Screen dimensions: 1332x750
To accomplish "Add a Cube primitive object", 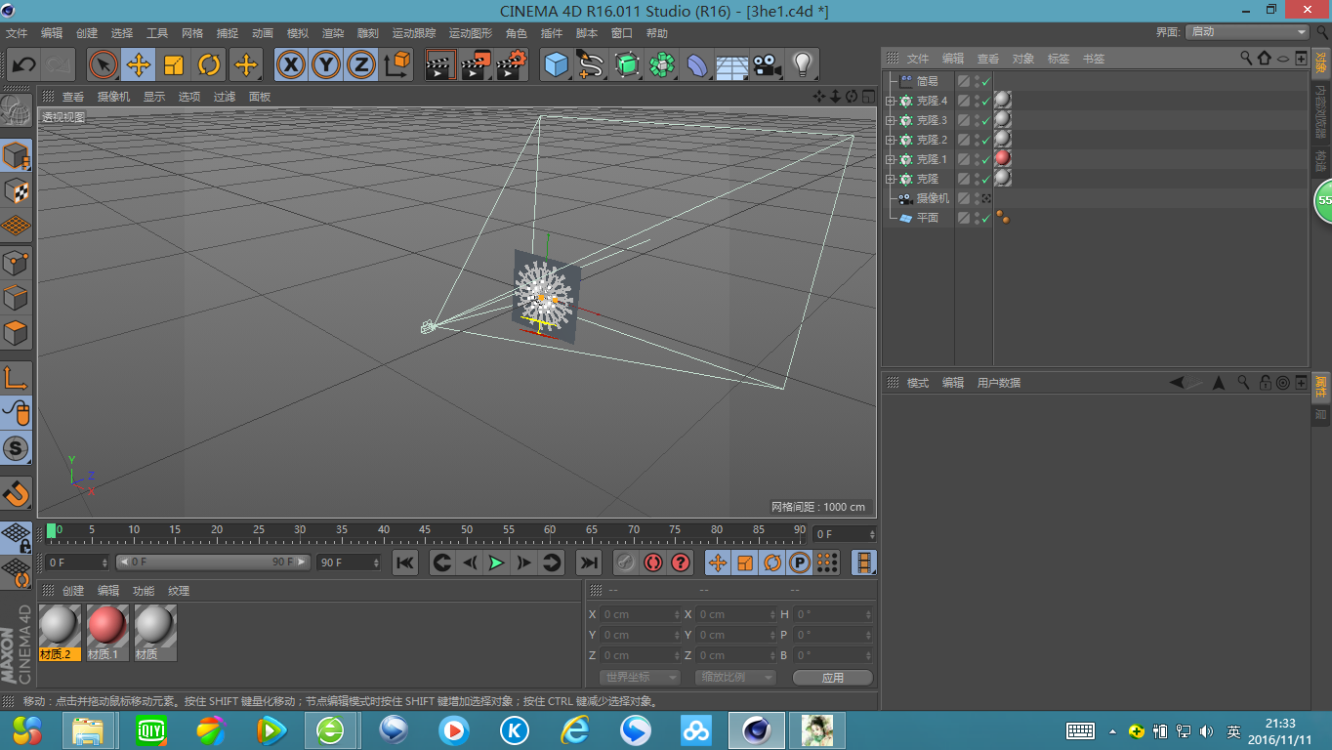I will click(556, 66).
